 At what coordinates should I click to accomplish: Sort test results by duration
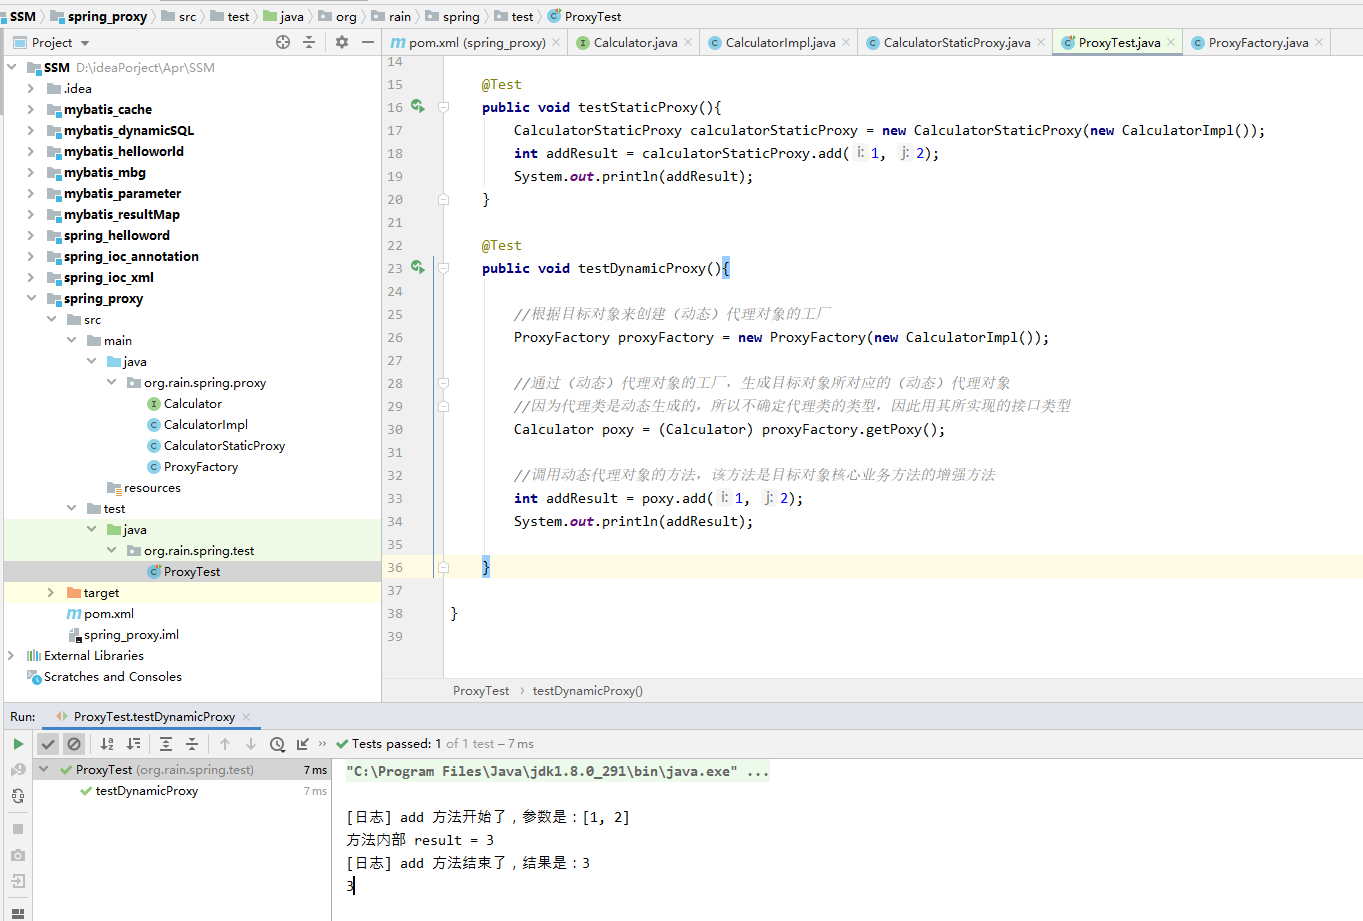tap(133, 744)
